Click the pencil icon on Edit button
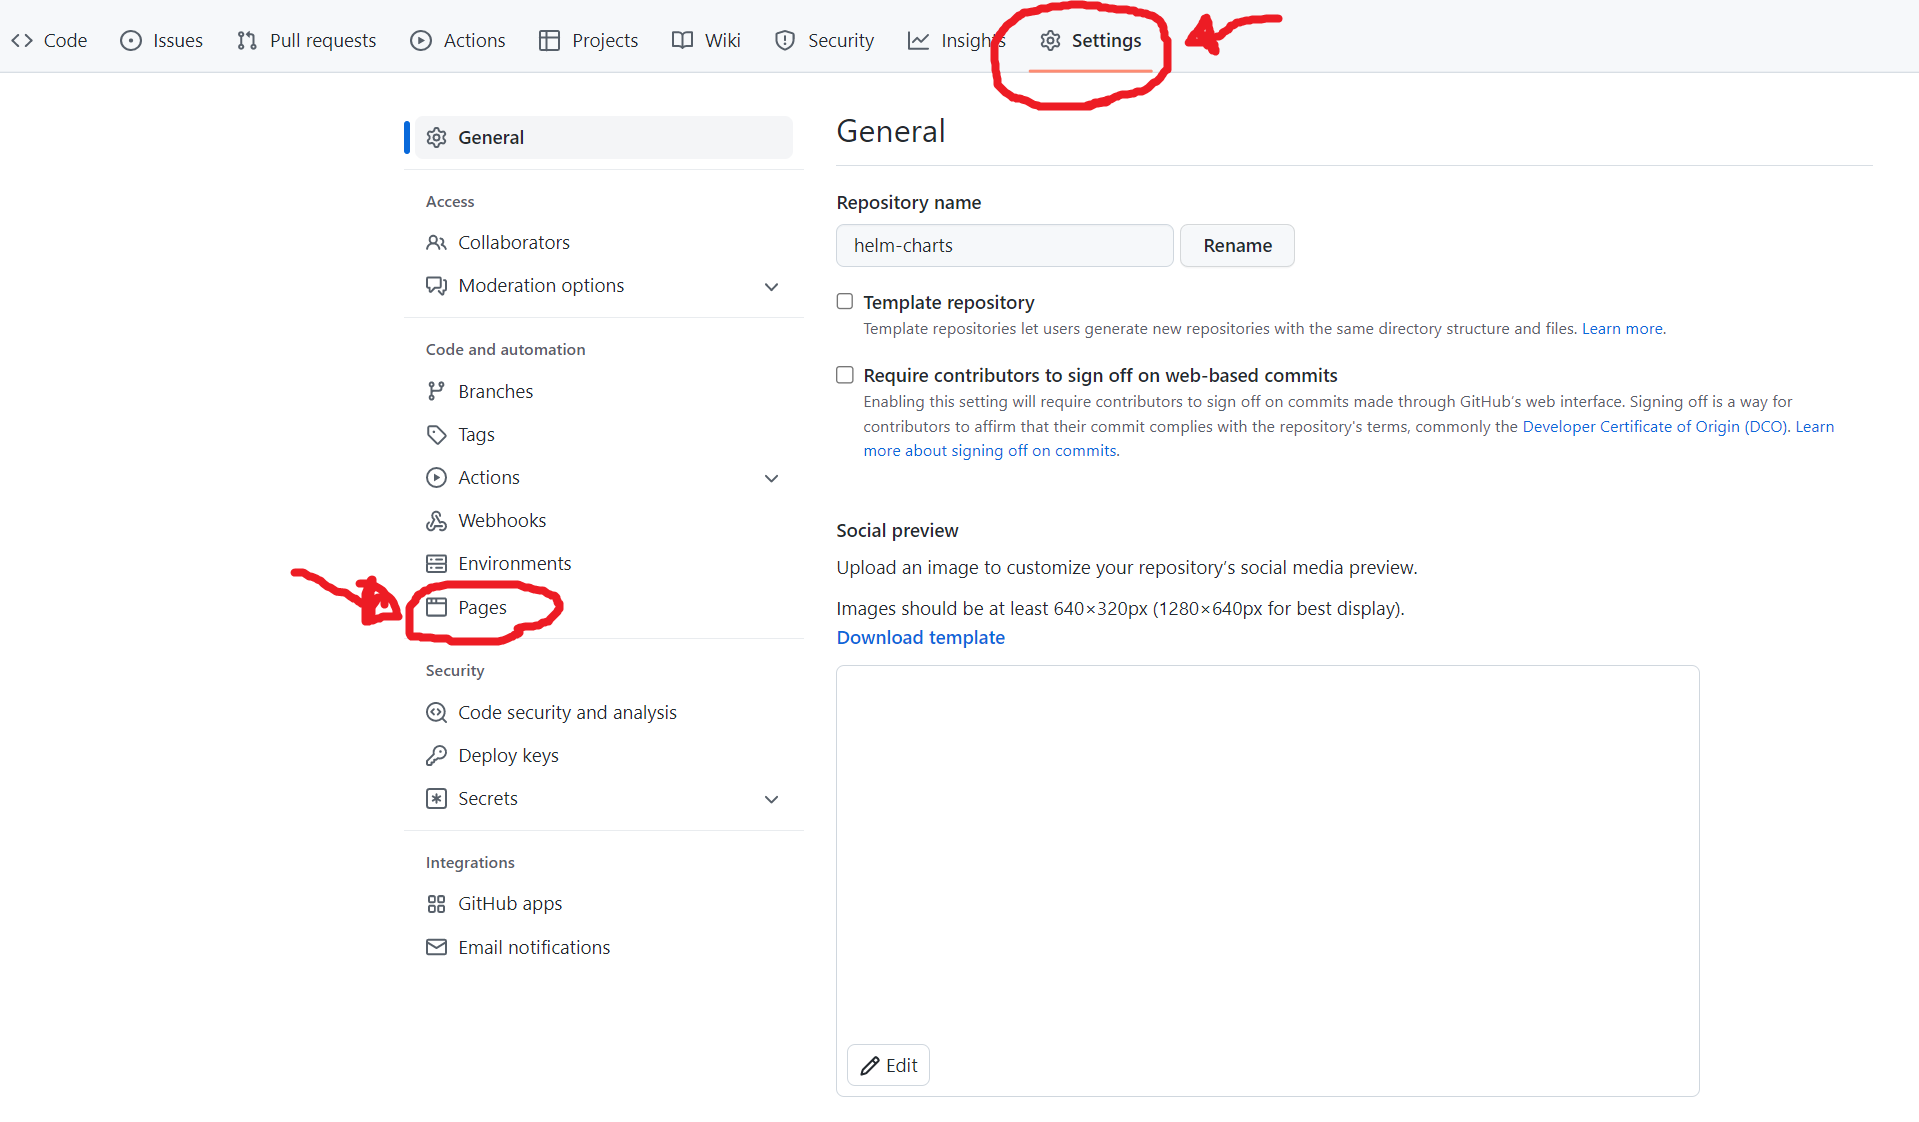 [x=870, y=1065]
